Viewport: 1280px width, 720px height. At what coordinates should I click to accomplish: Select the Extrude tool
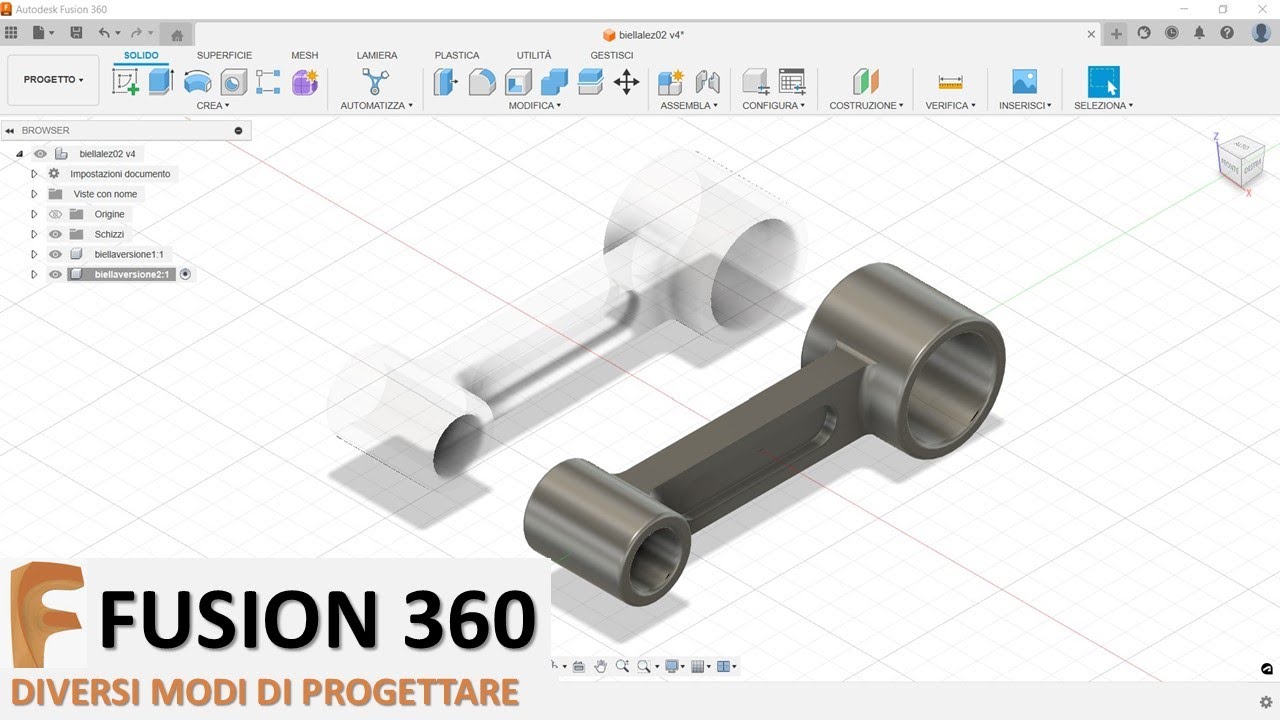pyautogui.click(x=161, y=82)
